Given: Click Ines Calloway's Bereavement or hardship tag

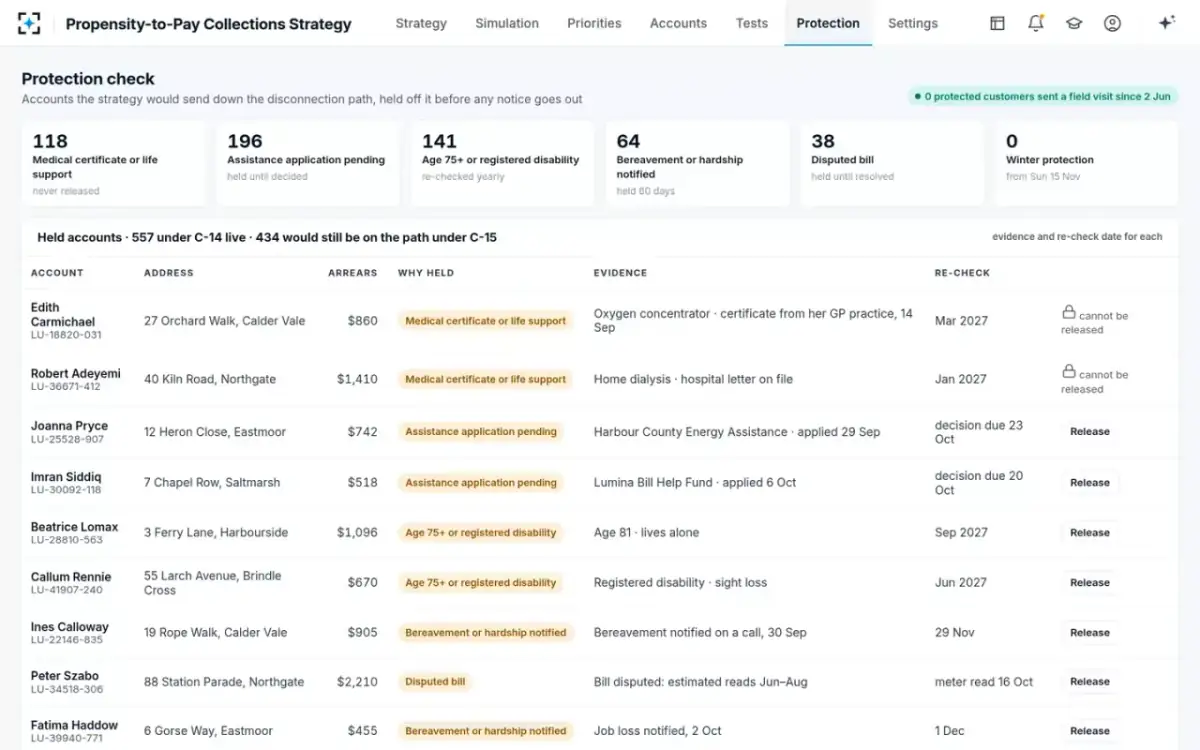Looking at the screenshot, I should pyautogui.click(x=486, y=633).
